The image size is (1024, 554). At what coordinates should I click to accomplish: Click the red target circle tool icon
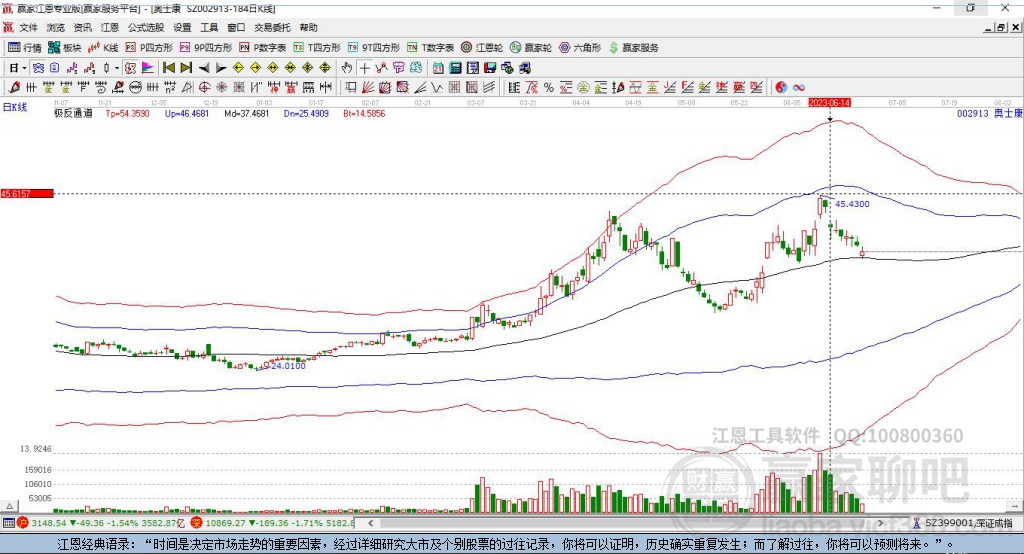(204, 88)
